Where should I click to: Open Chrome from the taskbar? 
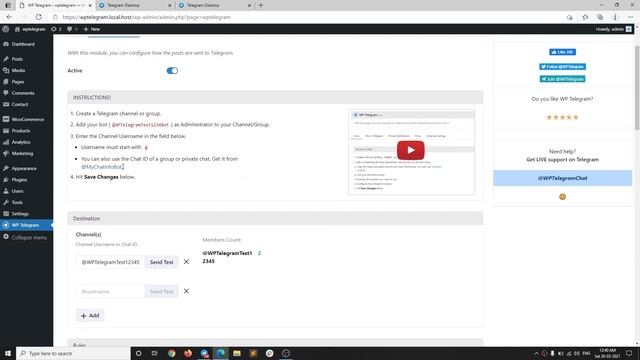point(171,353)
